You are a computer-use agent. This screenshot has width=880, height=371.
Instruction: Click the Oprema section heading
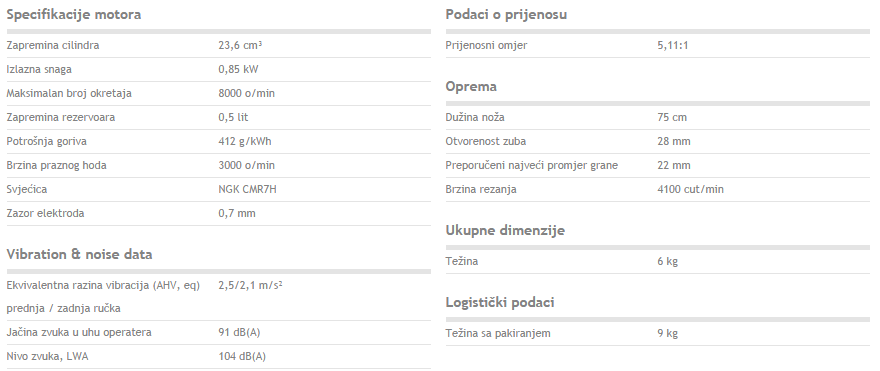[x=471, y=87]
